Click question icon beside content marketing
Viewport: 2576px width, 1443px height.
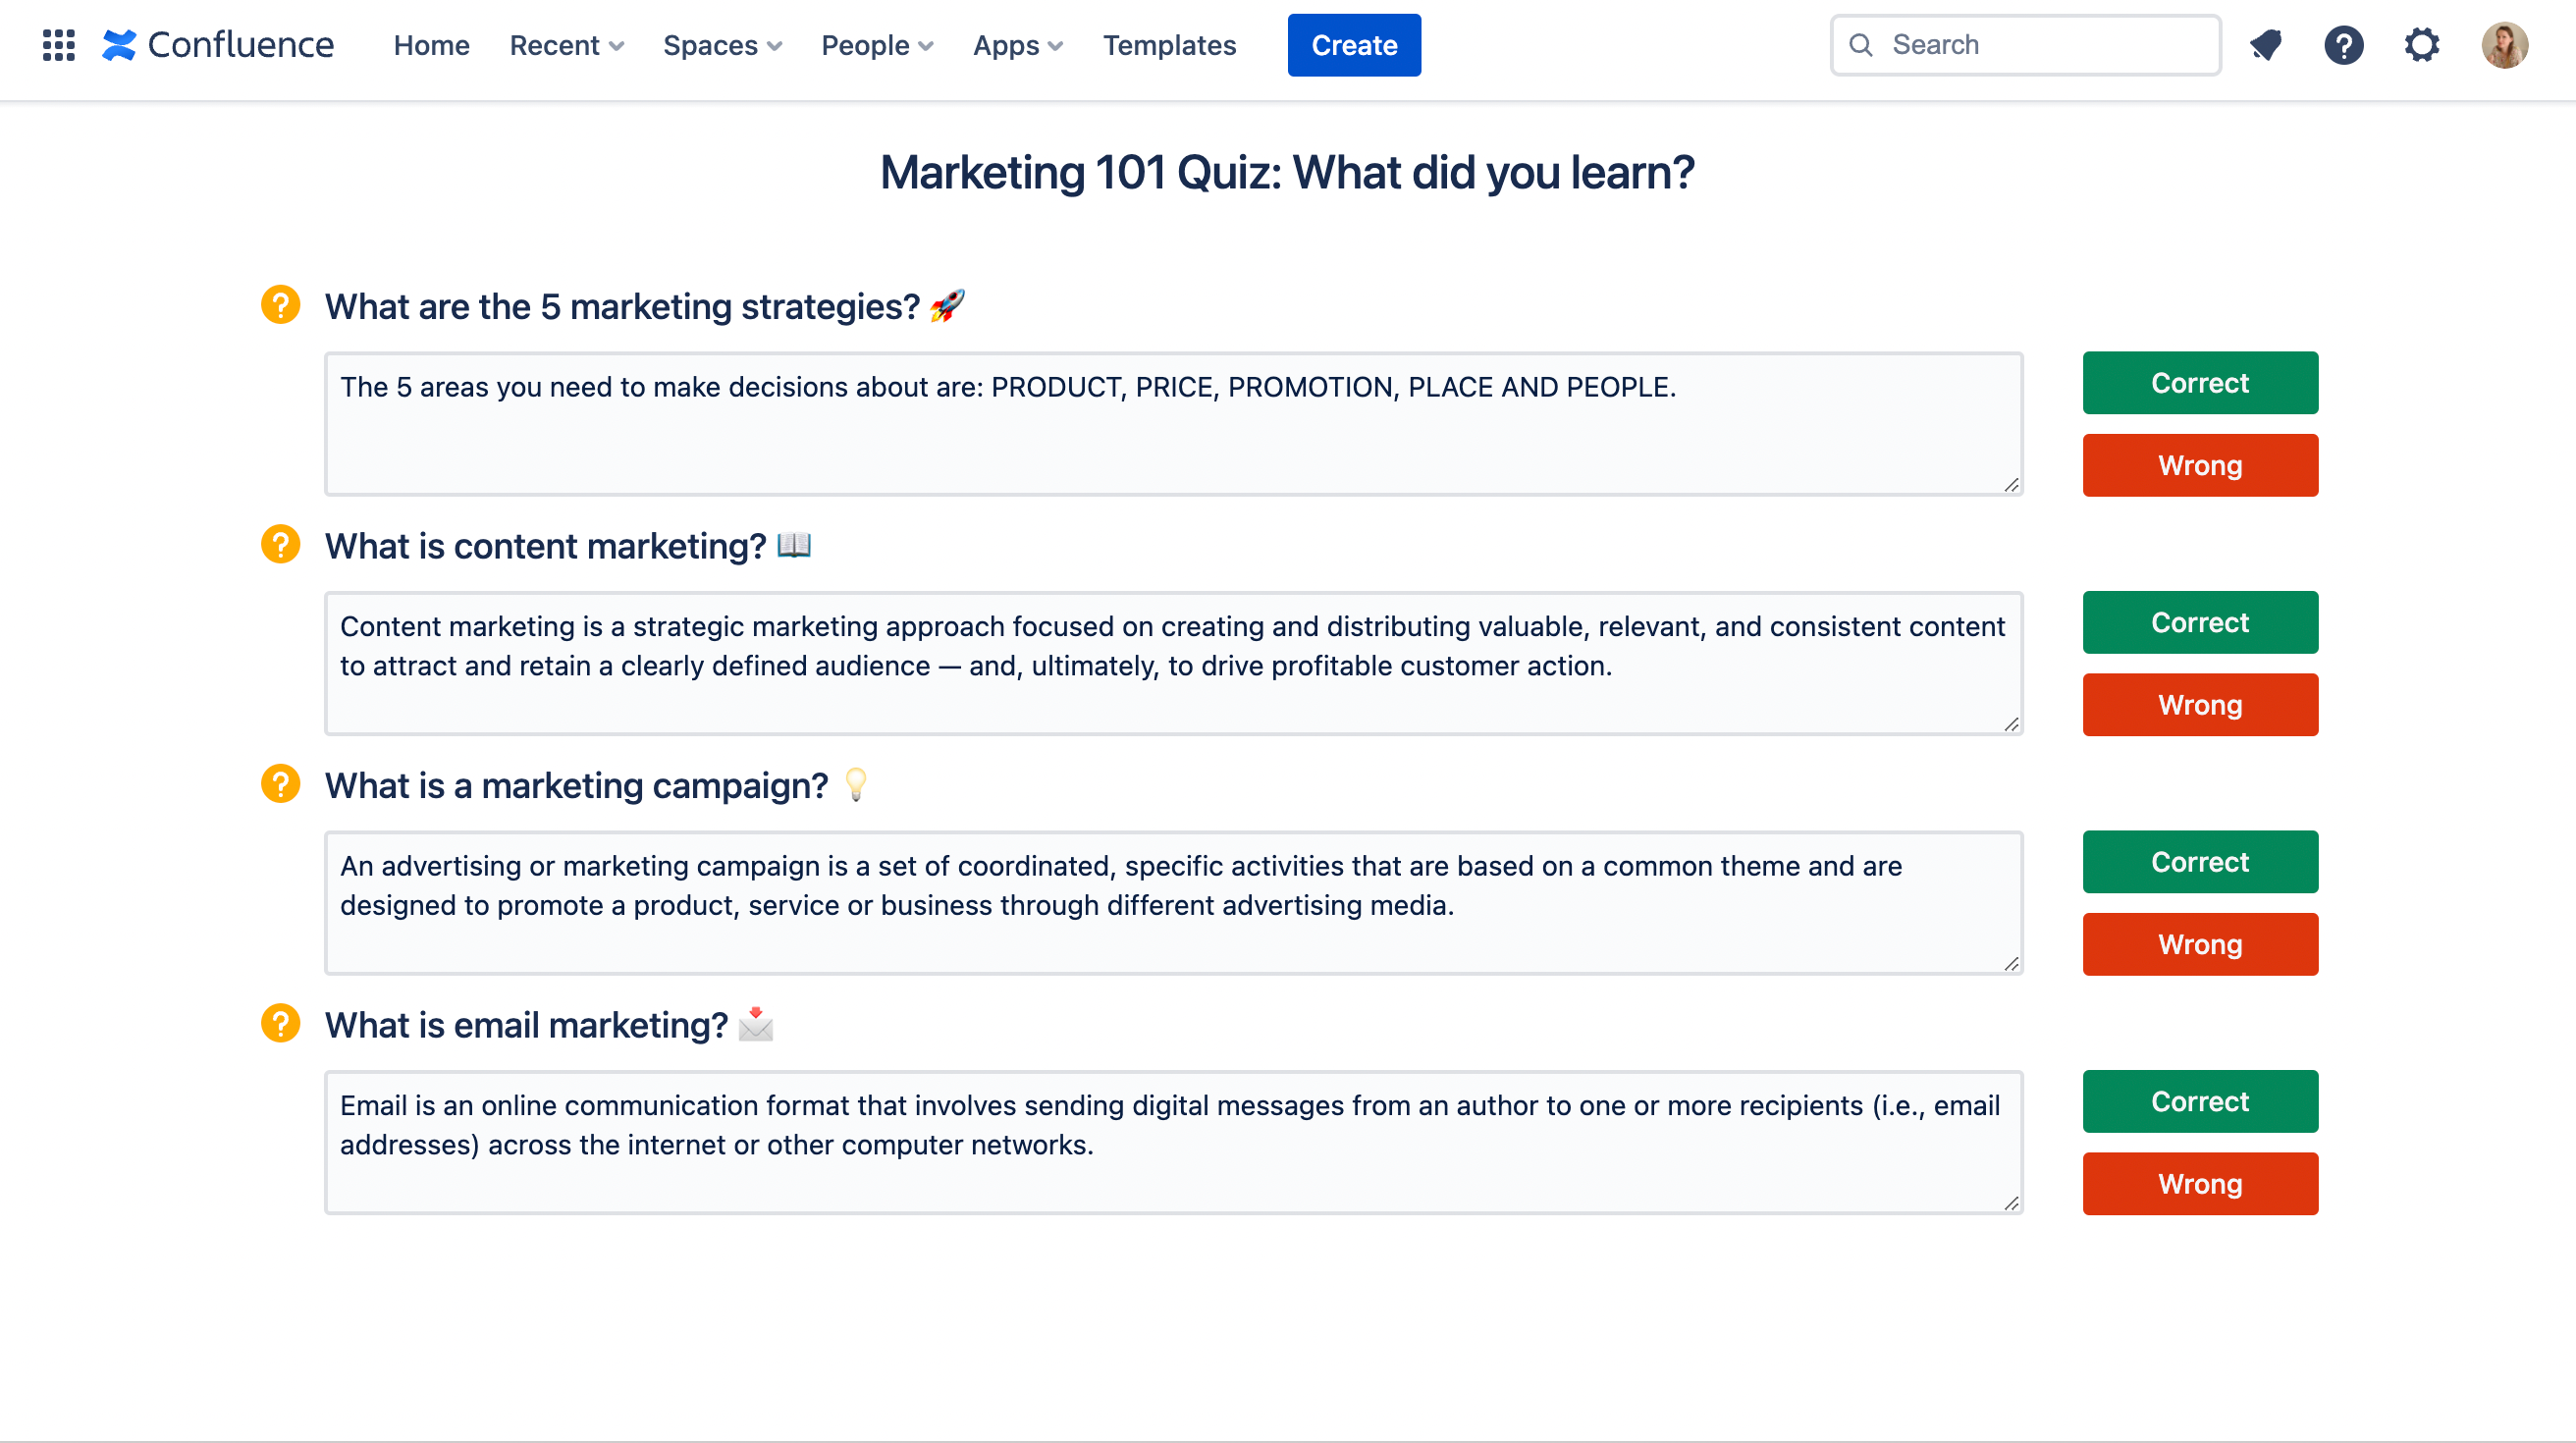point(280,545)
